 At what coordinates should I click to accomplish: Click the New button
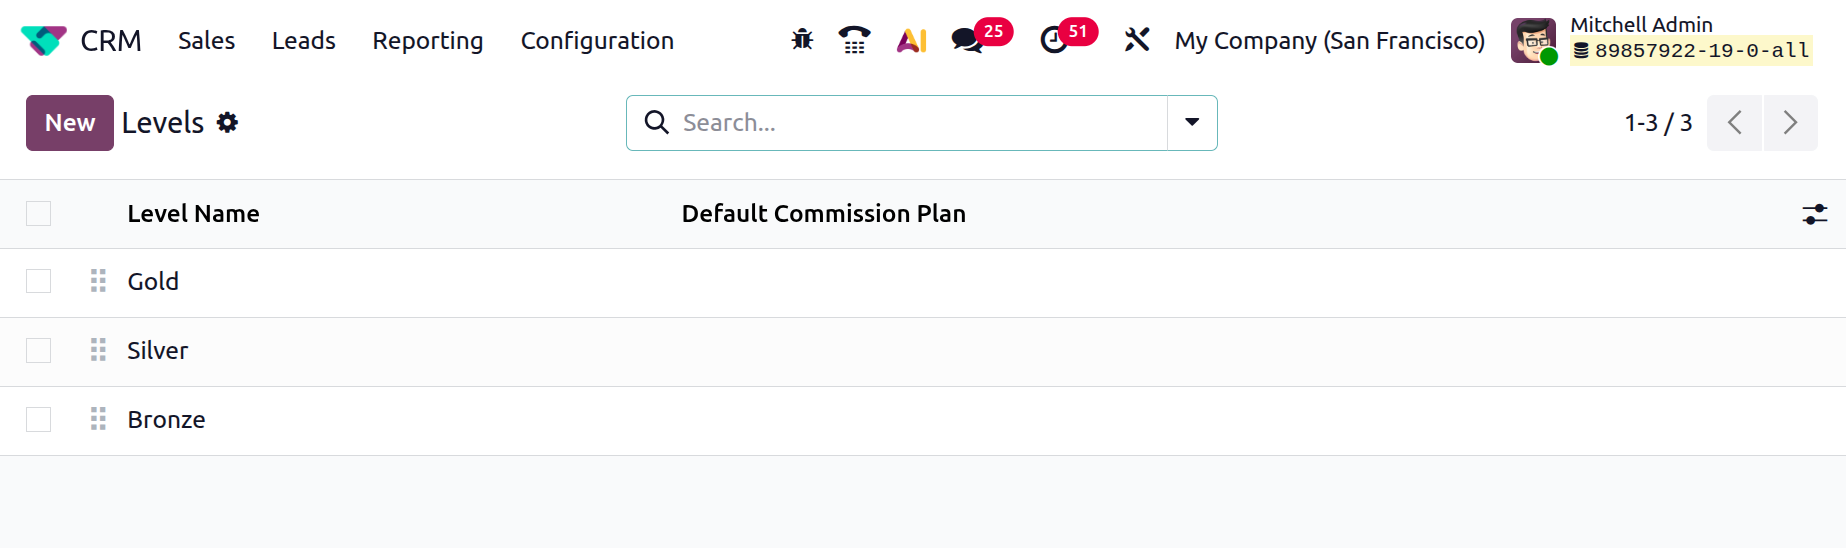(x=70, y=123)
